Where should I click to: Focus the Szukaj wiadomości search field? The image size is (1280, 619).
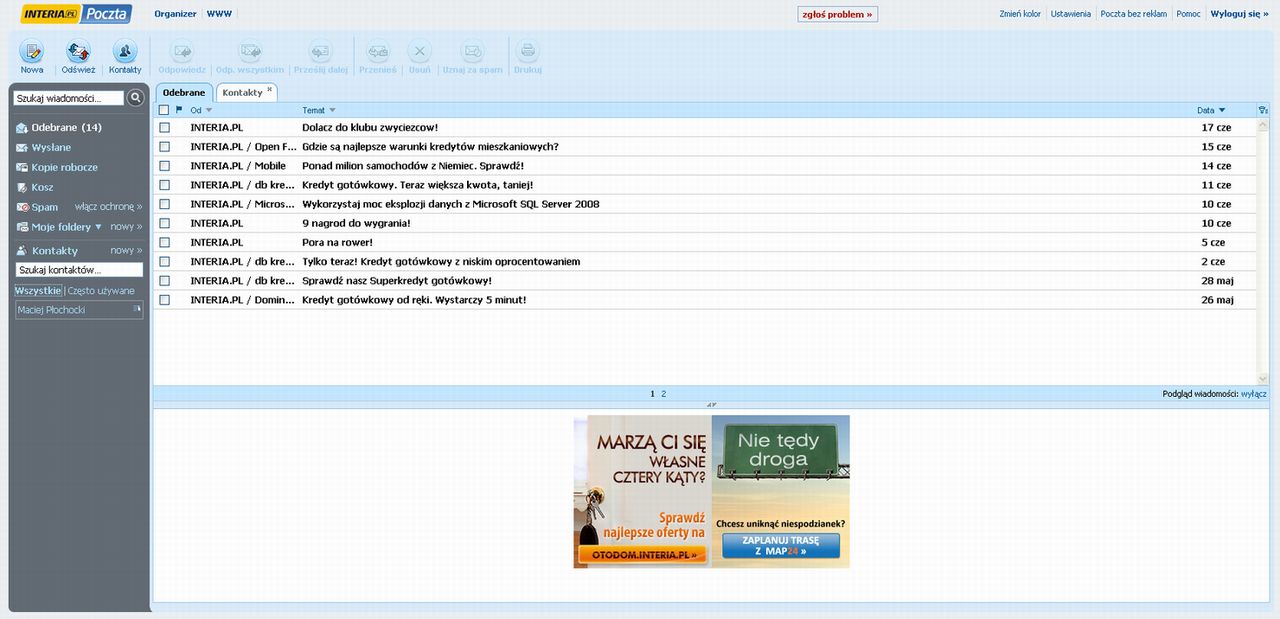click(x=69, y=98)
